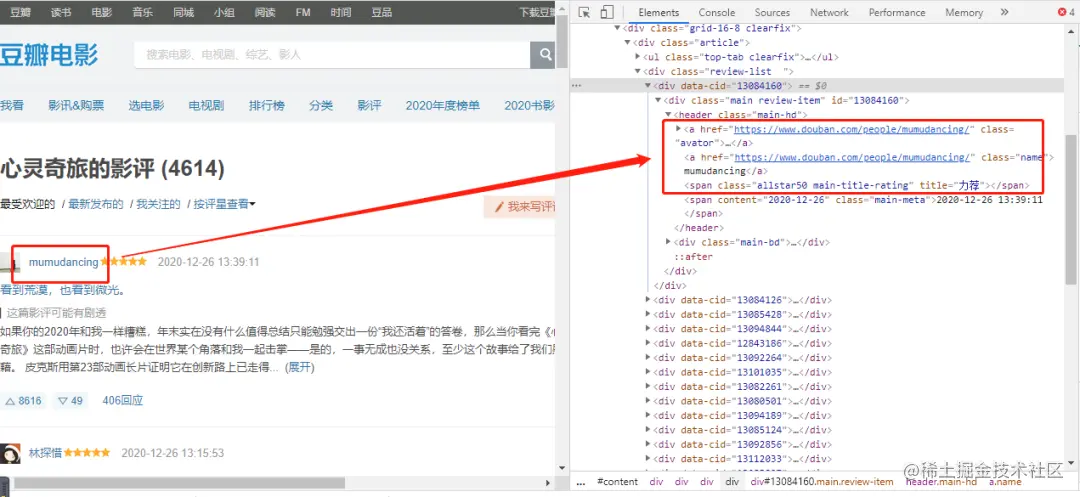
Task: Focus the movie search input field
Action: pos(332,55)
